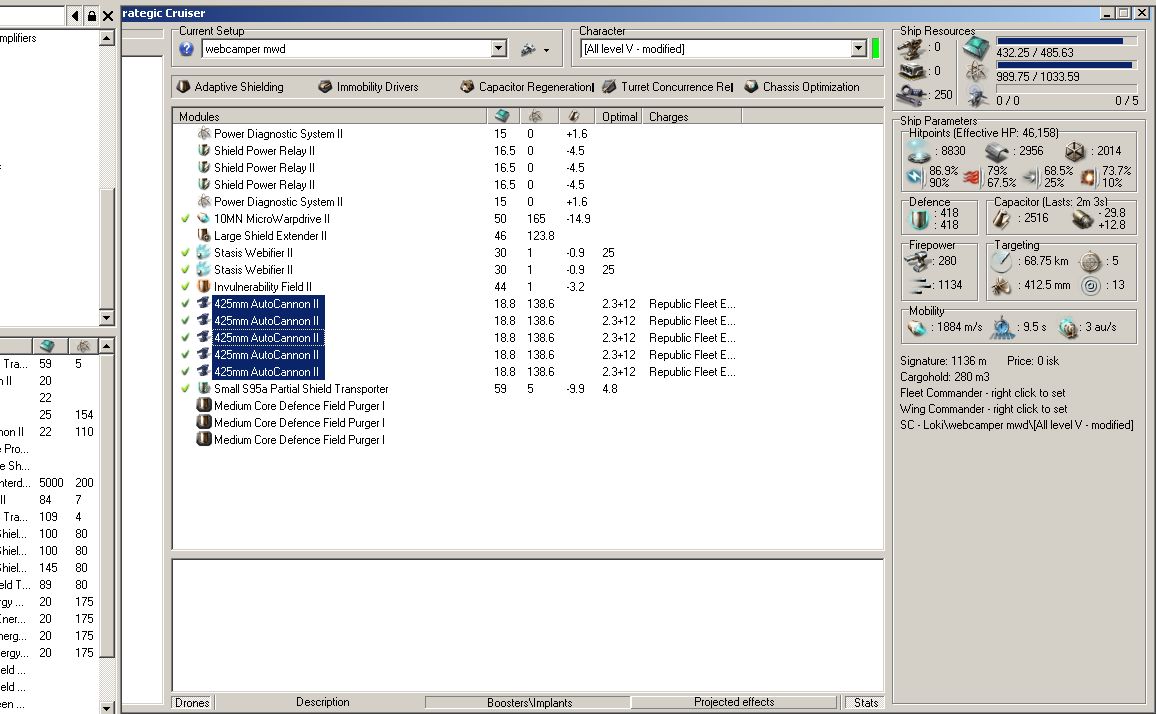The image size is (1156, 714).
Task: Click the Adaptive Shielding subsystem icon
Action: pos(184,87)
